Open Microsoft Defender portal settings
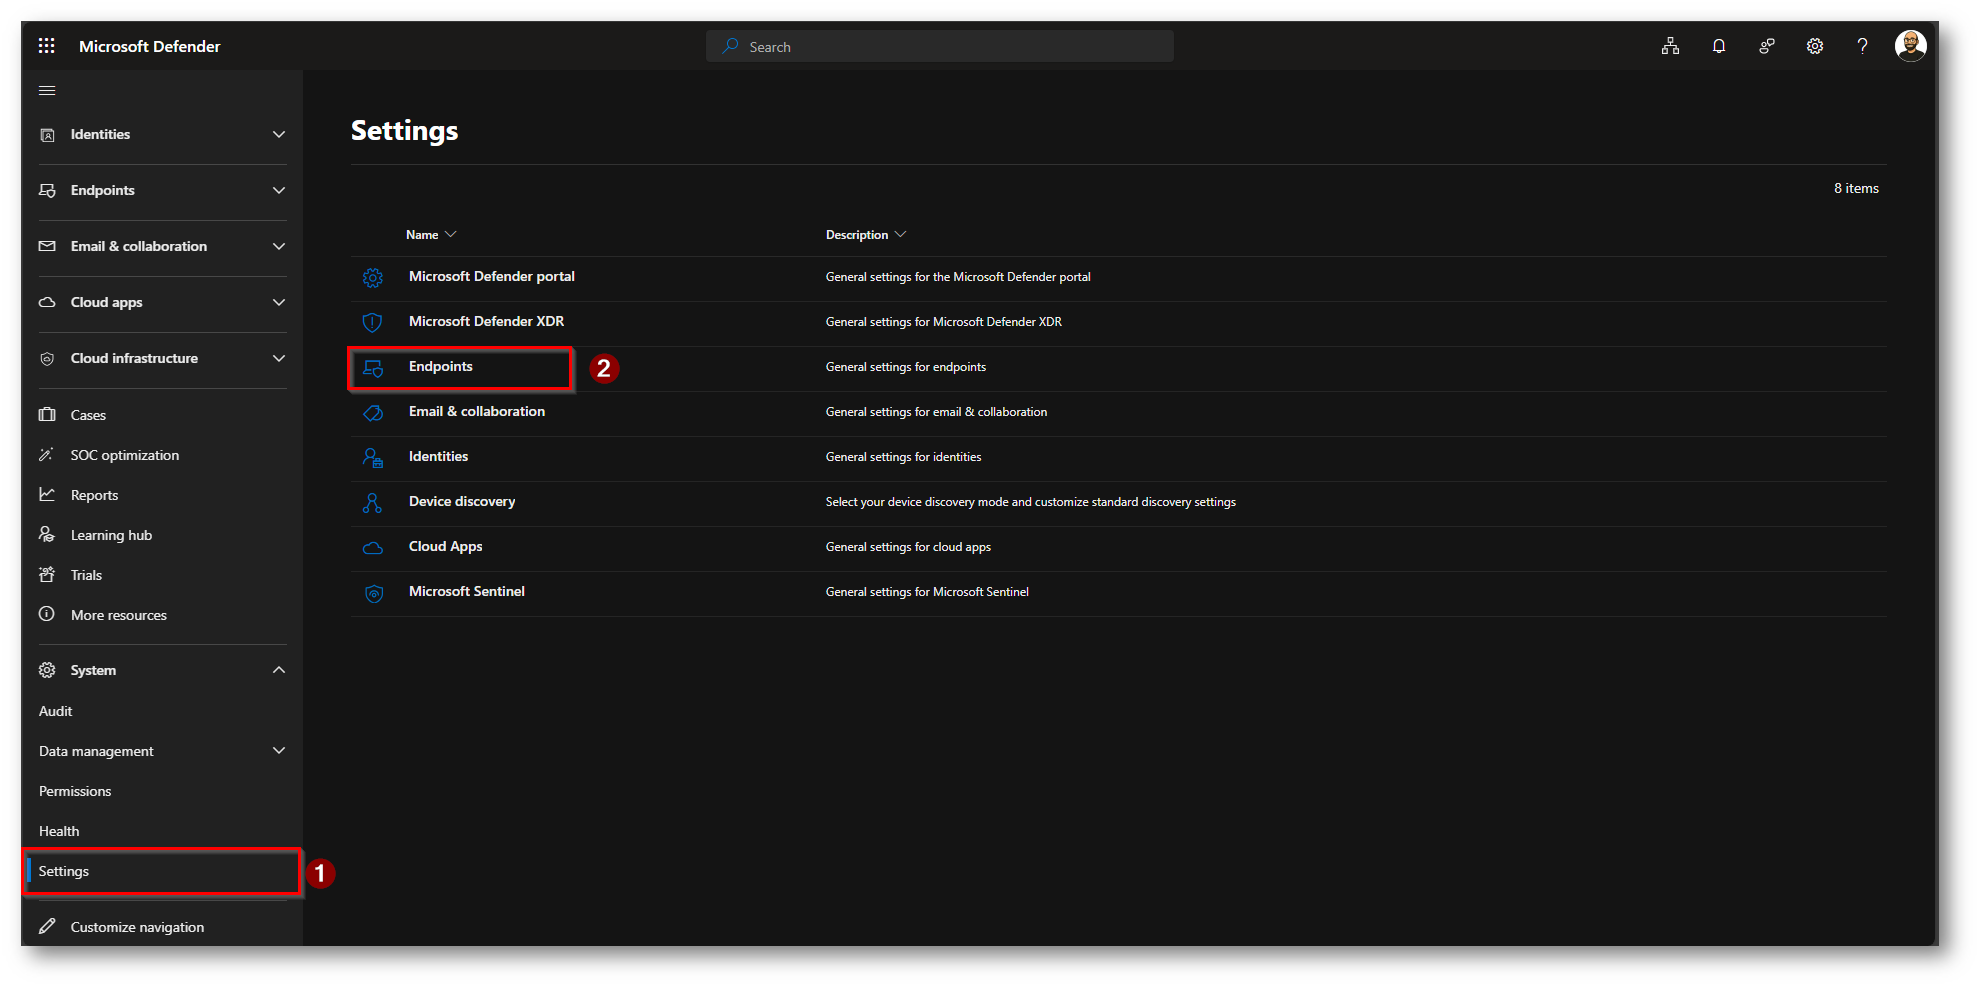The width and height of the screenshot is (1981, 988). click(492, 277)
